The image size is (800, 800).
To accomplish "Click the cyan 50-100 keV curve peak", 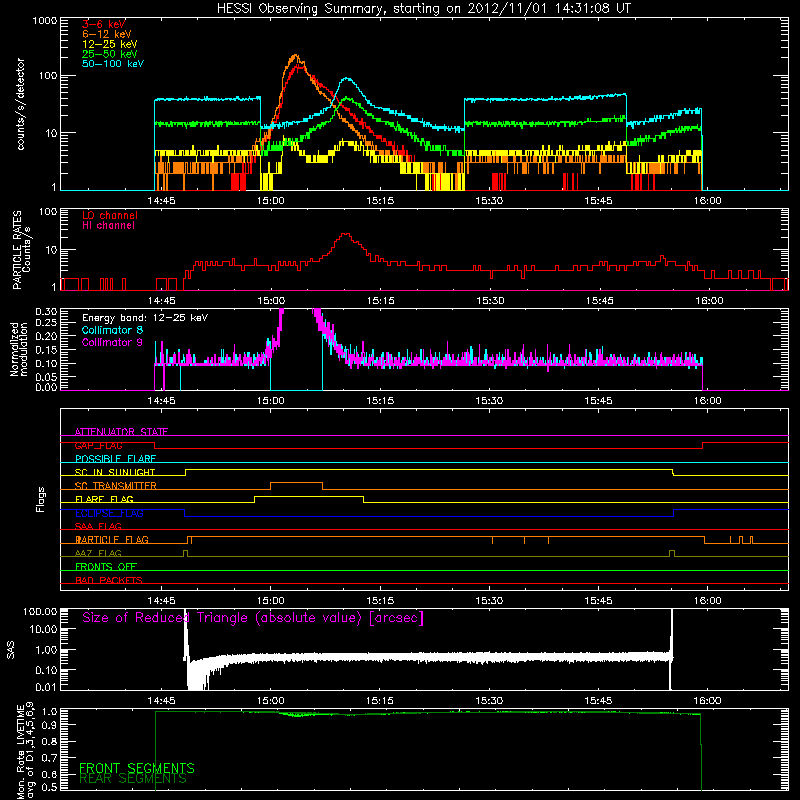I will click(x=347, y=79).
